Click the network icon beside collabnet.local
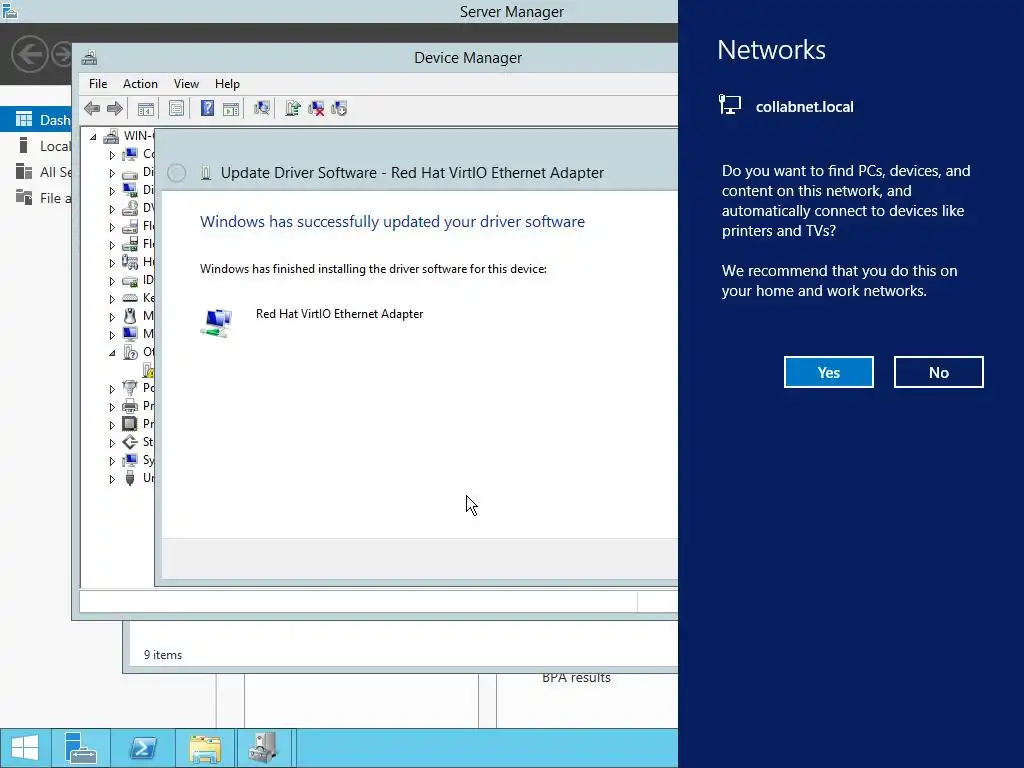 (729, 104)
